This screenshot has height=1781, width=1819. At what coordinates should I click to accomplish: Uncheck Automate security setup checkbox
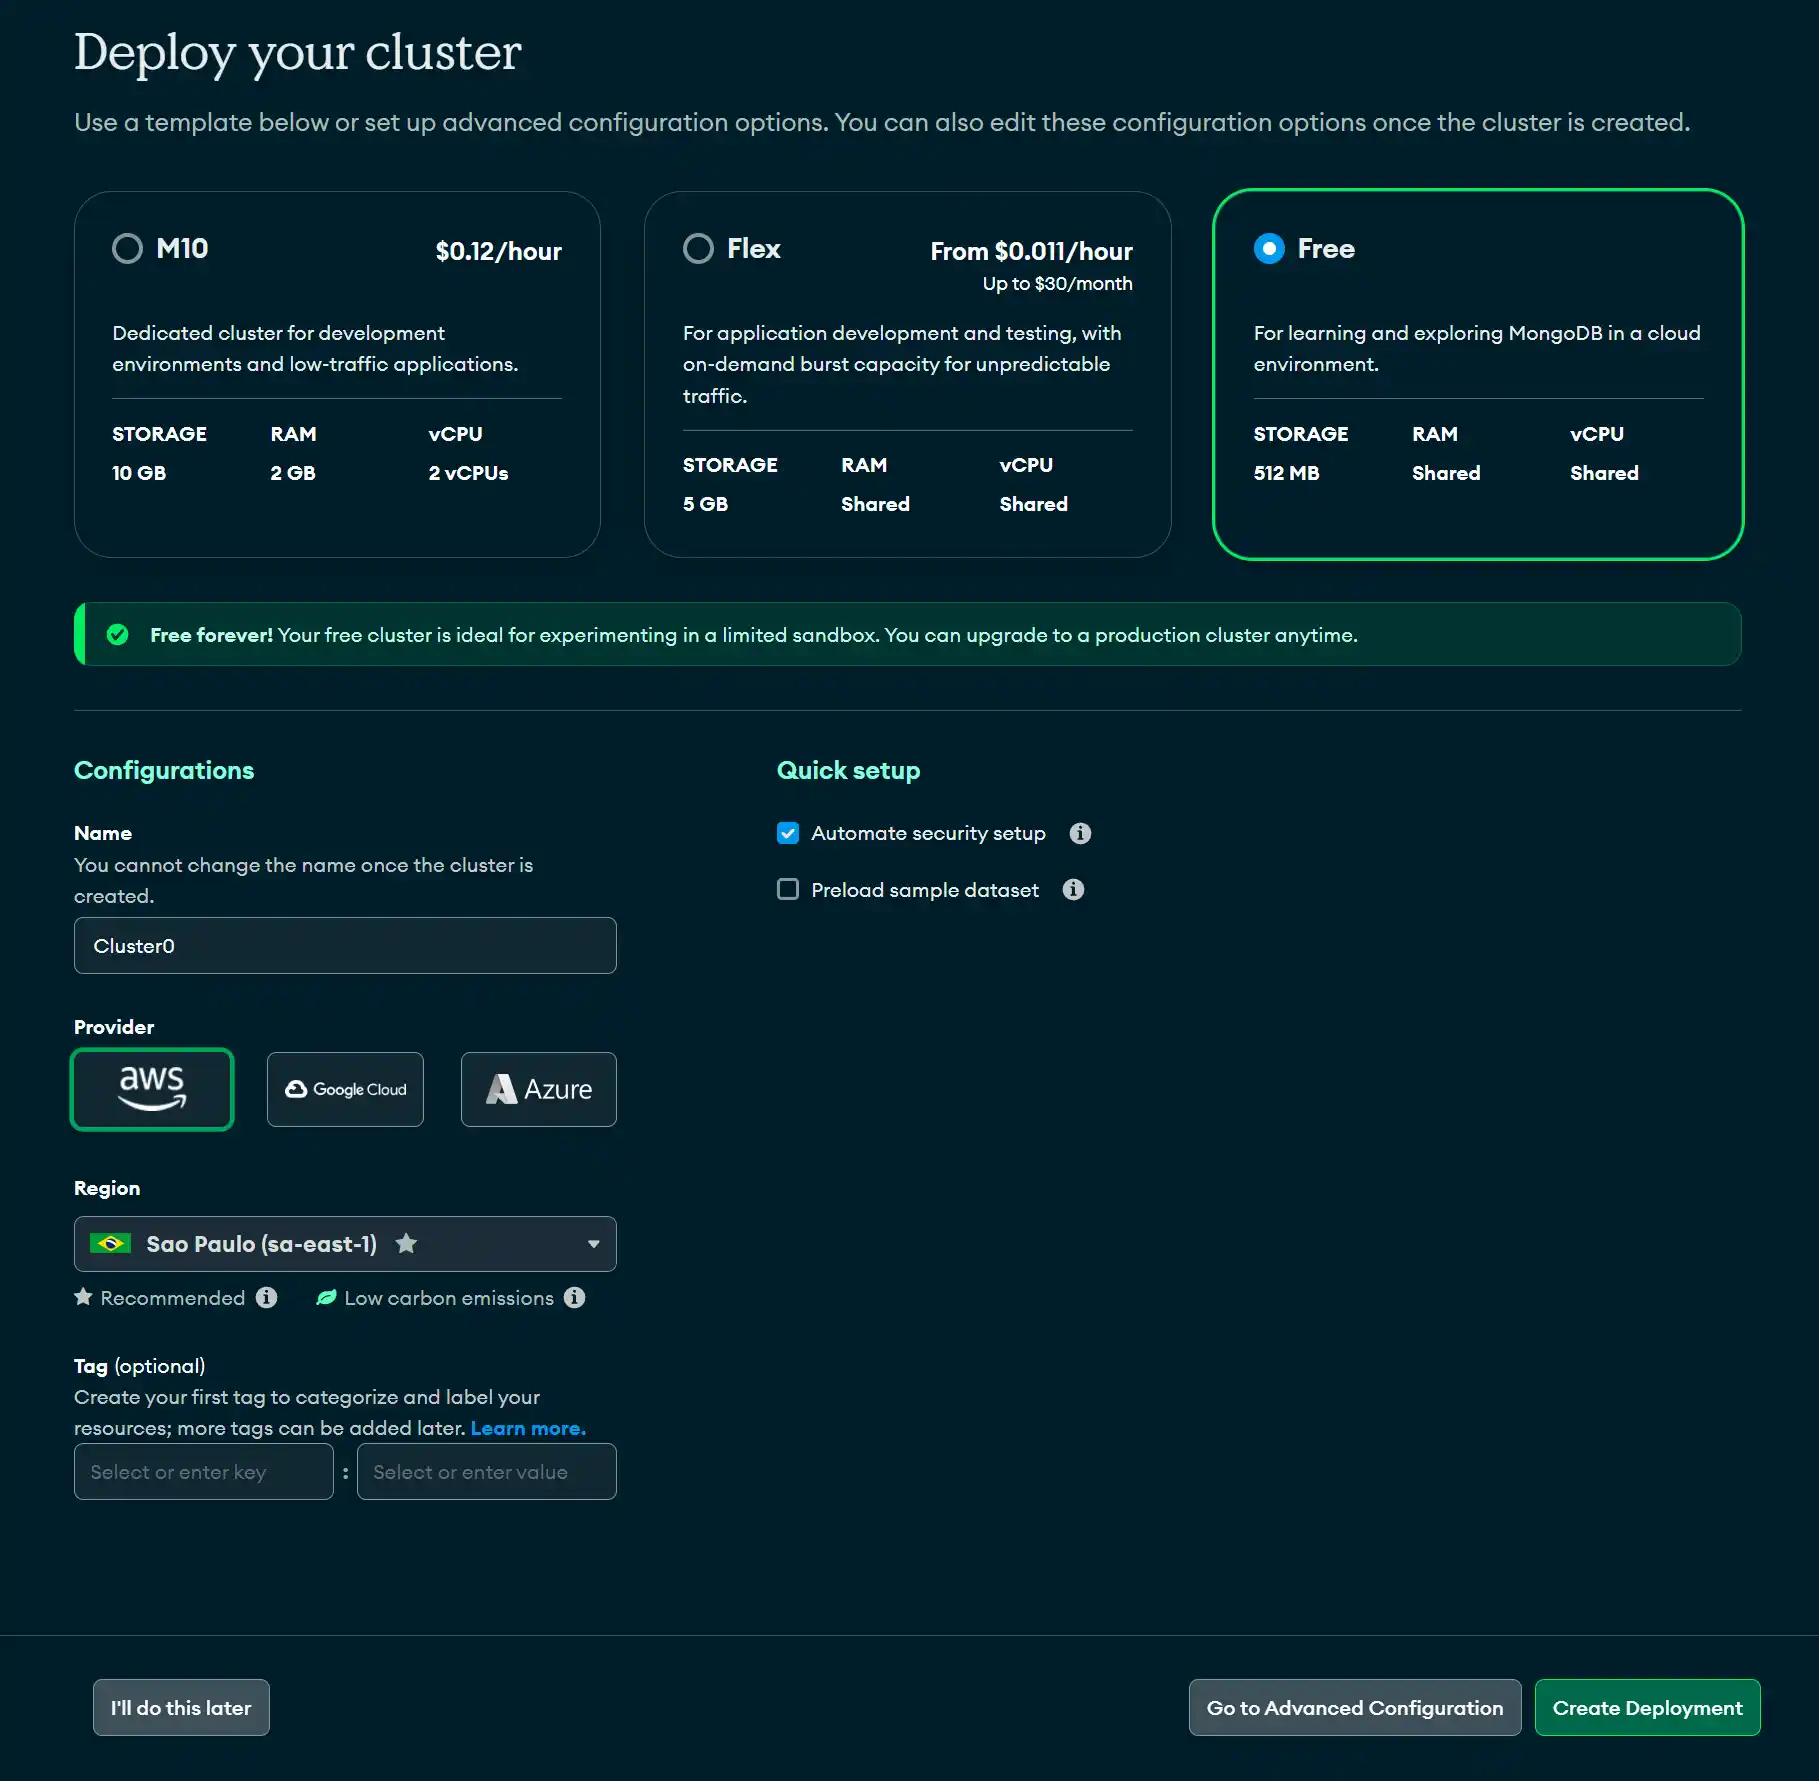(788, 833)
